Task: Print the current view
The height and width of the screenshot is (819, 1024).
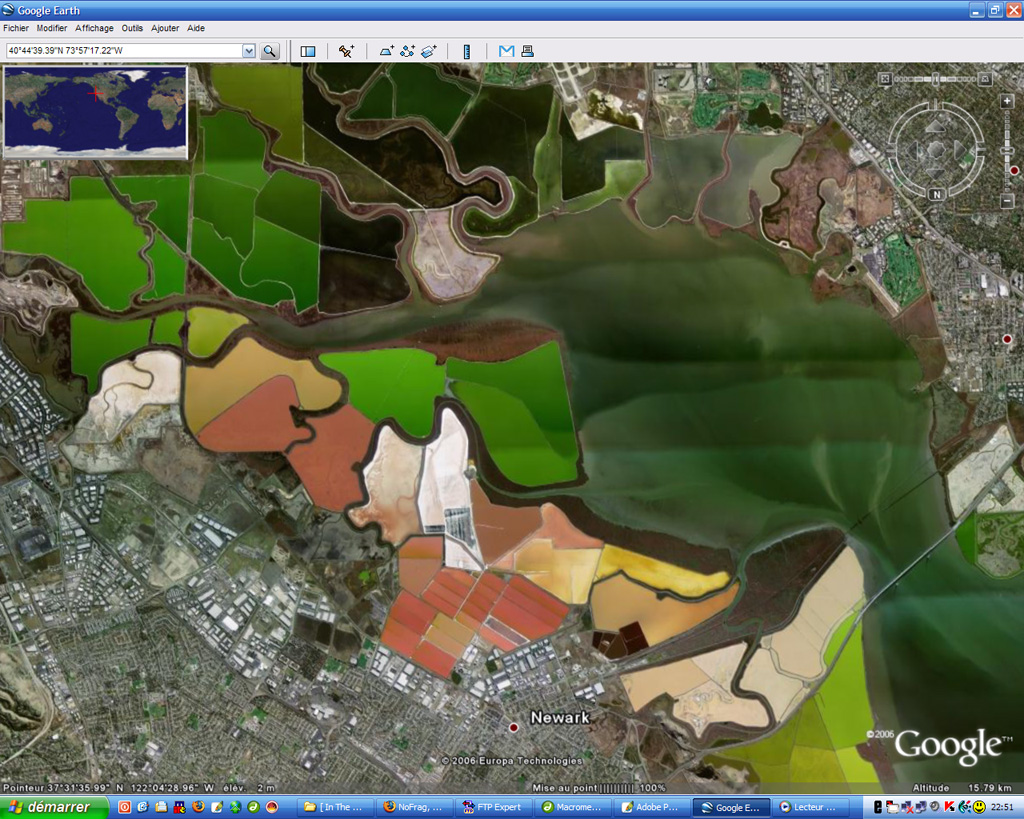Action: pyautogui.click(x=528, y=51)
